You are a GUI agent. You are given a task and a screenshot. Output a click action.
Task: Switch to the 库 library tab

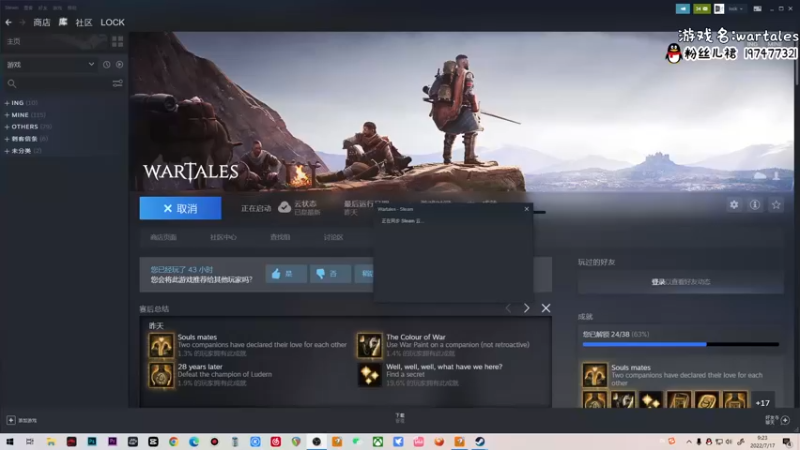(x=63, y=22)
